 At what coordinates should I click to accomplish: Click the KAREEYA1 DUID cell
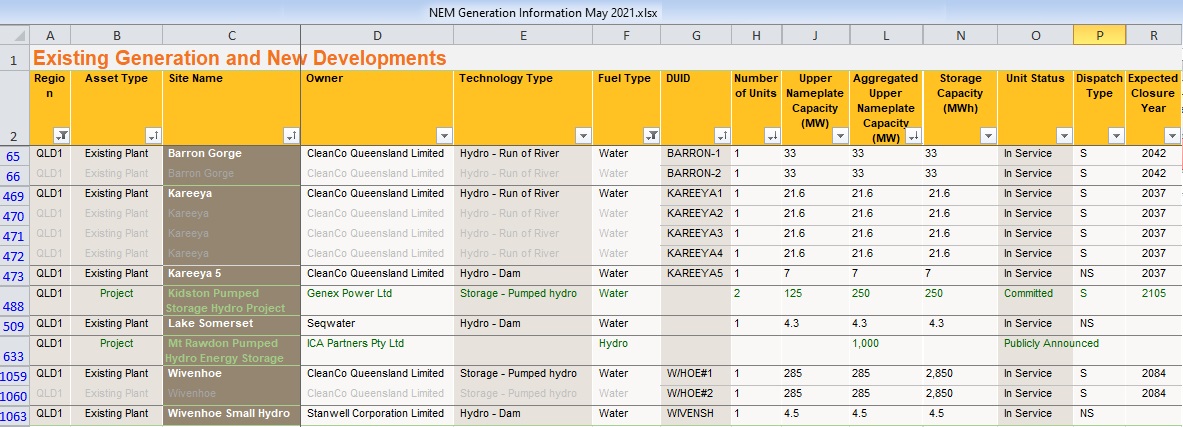click(696, 193)
